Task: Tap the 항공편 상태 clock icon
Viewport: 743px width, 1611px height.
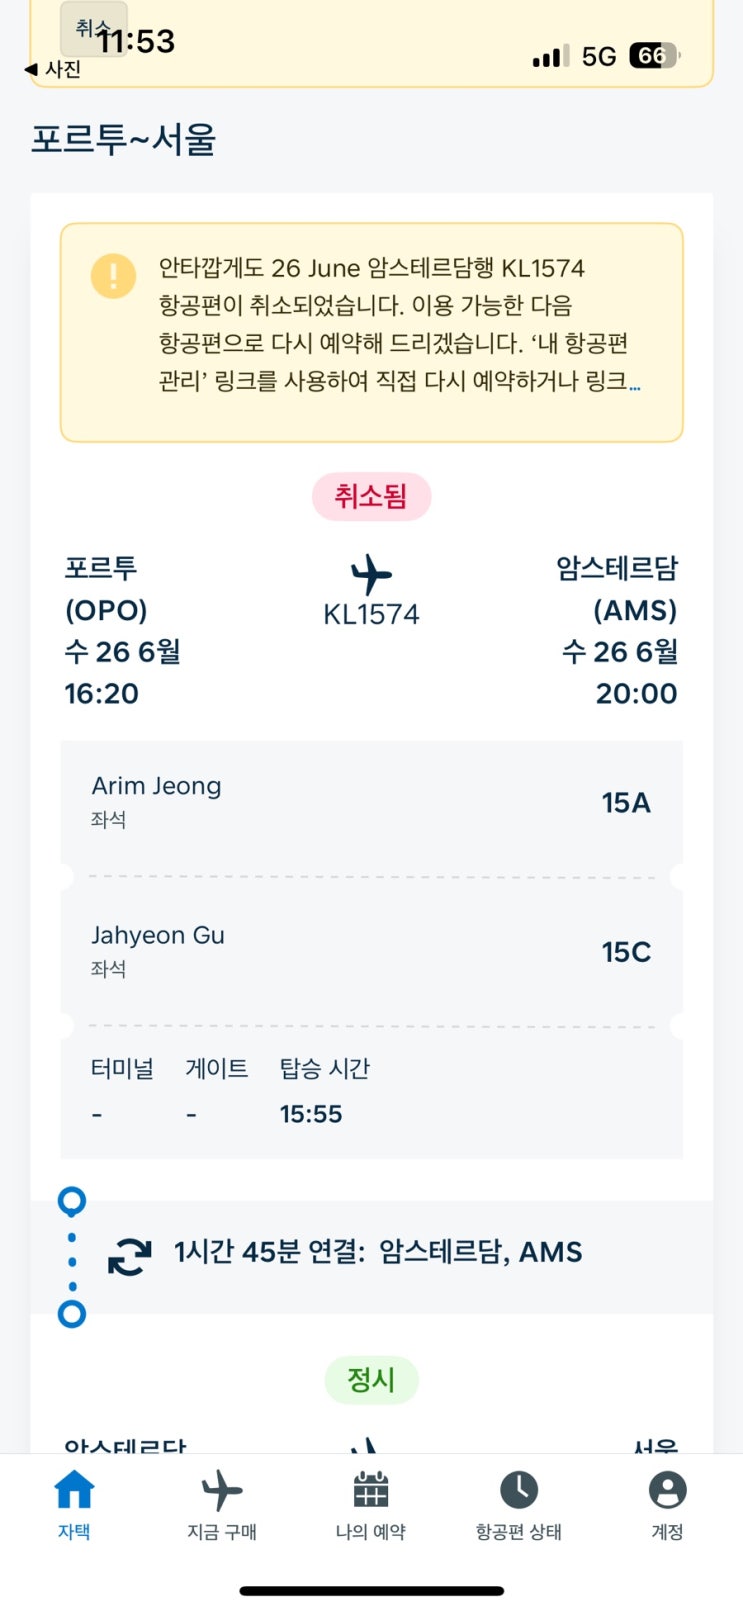Action: (518, 1490)
